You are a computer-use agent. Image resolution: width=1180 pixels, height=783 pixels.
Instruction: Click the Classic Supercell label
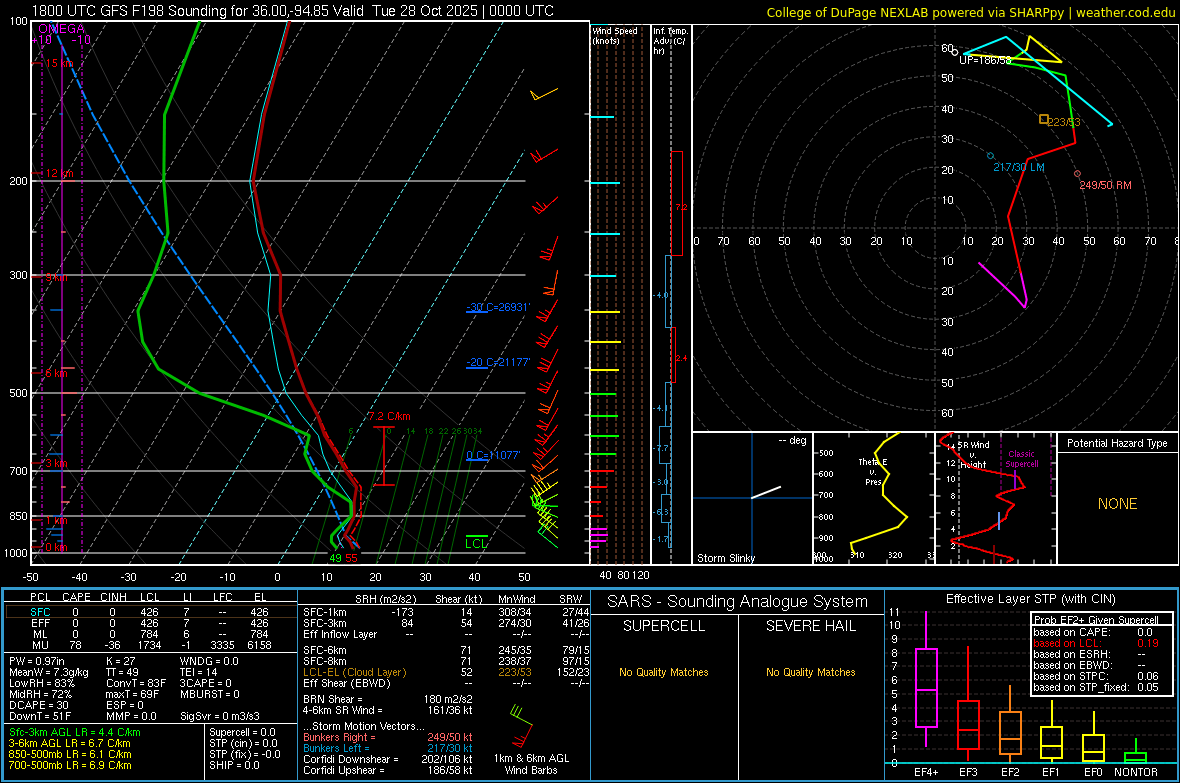[x=1021, y=459]
